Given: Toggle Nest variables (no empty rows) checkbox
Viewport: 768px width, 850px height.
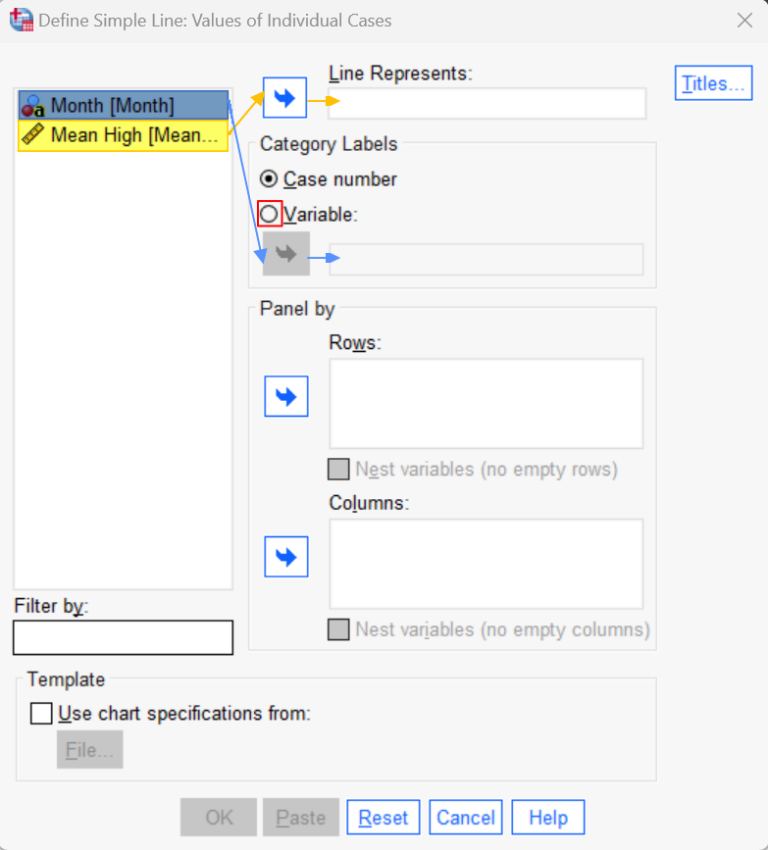Looking at the screenshot, I should point(339,469).
